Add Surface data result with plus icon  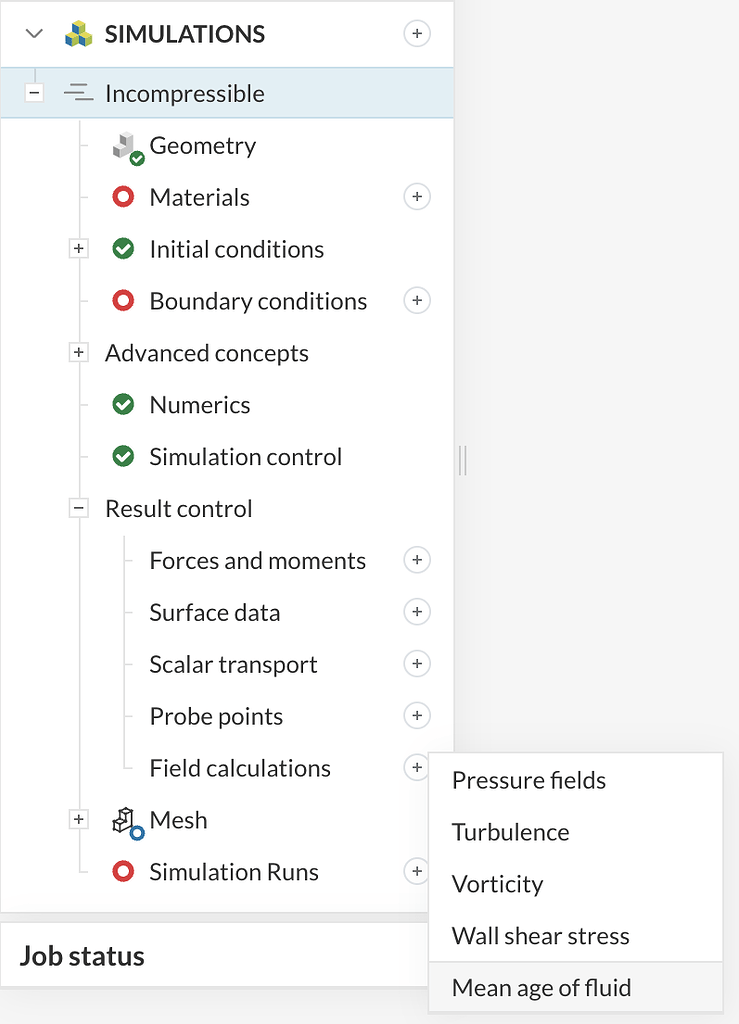point(417,612)
